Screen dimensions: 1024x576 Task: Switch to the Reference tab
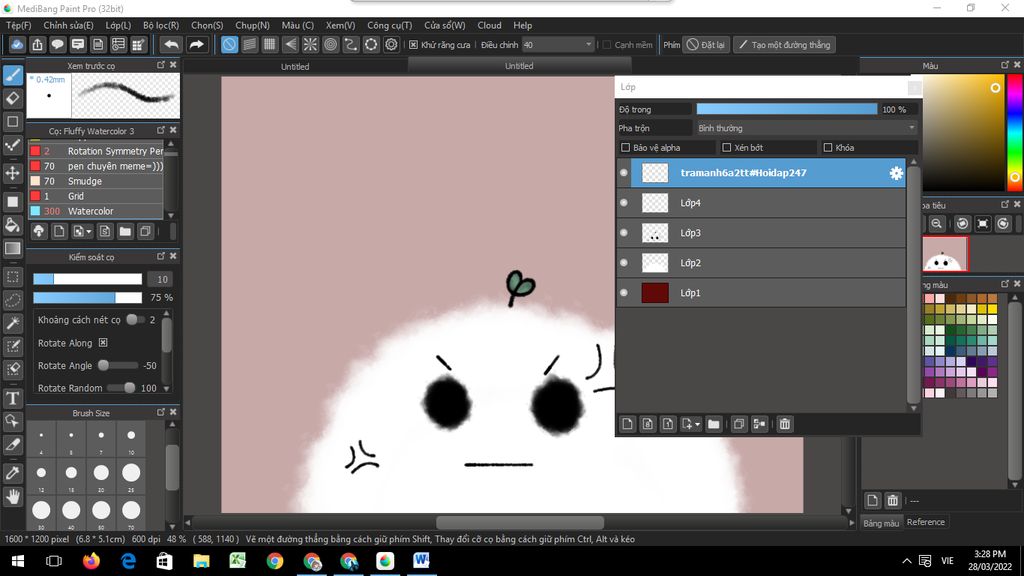(925, 522)
